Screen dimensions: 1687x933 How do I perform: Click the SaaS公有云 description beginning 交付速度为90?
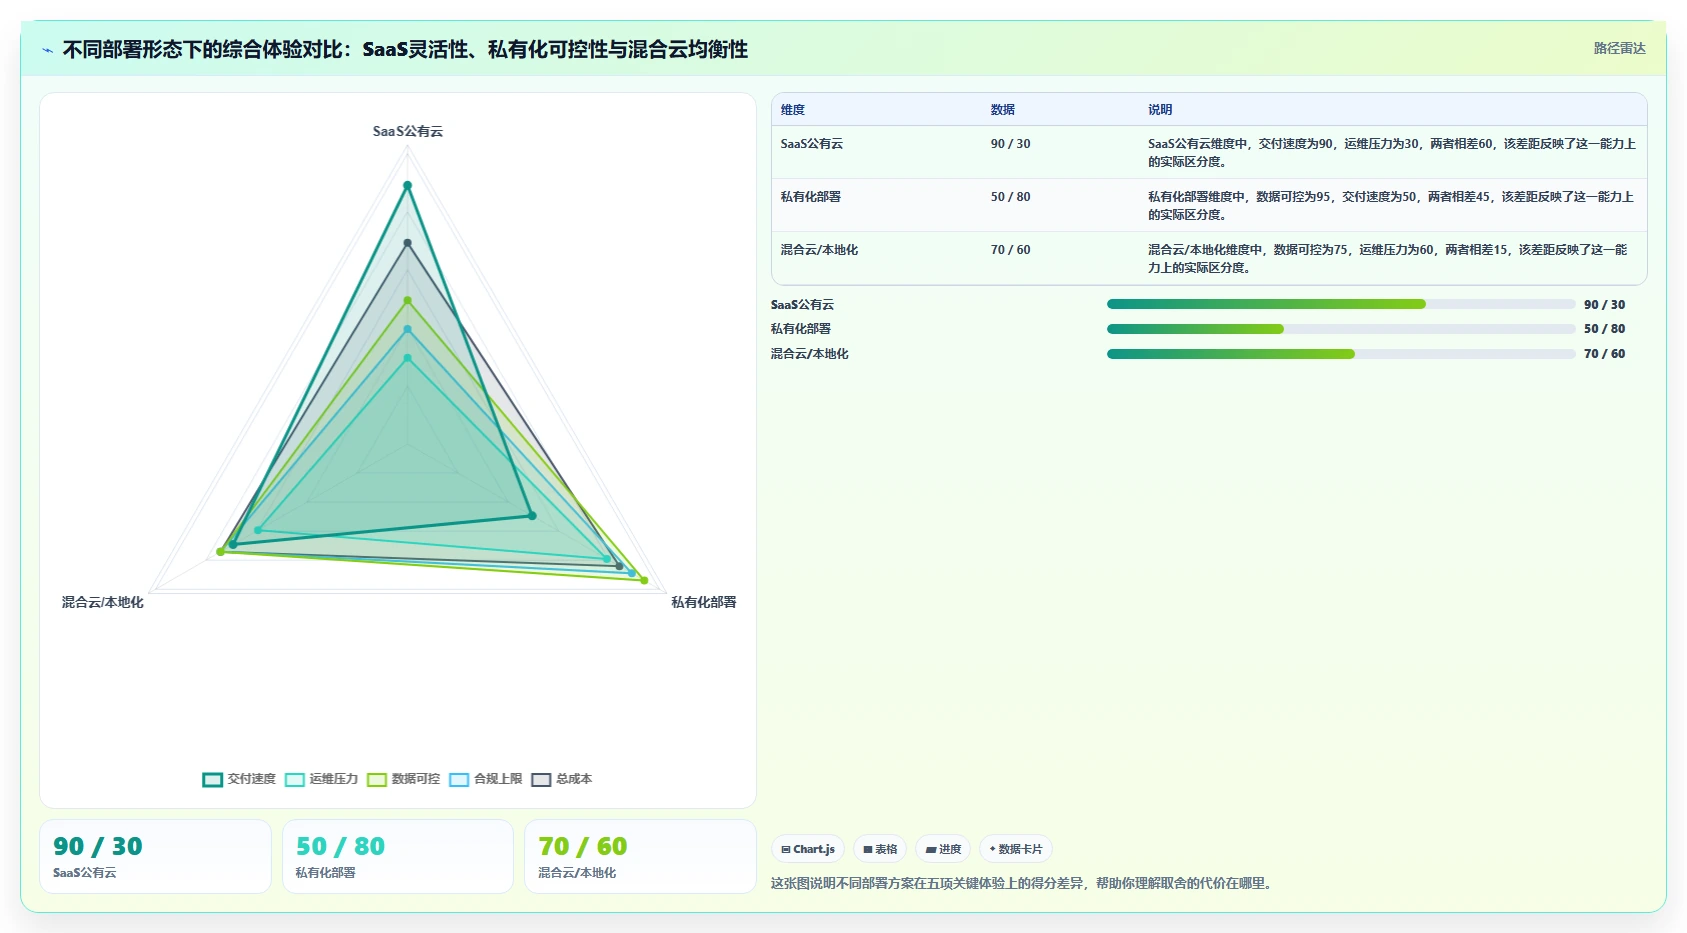tap(1392, 153)
